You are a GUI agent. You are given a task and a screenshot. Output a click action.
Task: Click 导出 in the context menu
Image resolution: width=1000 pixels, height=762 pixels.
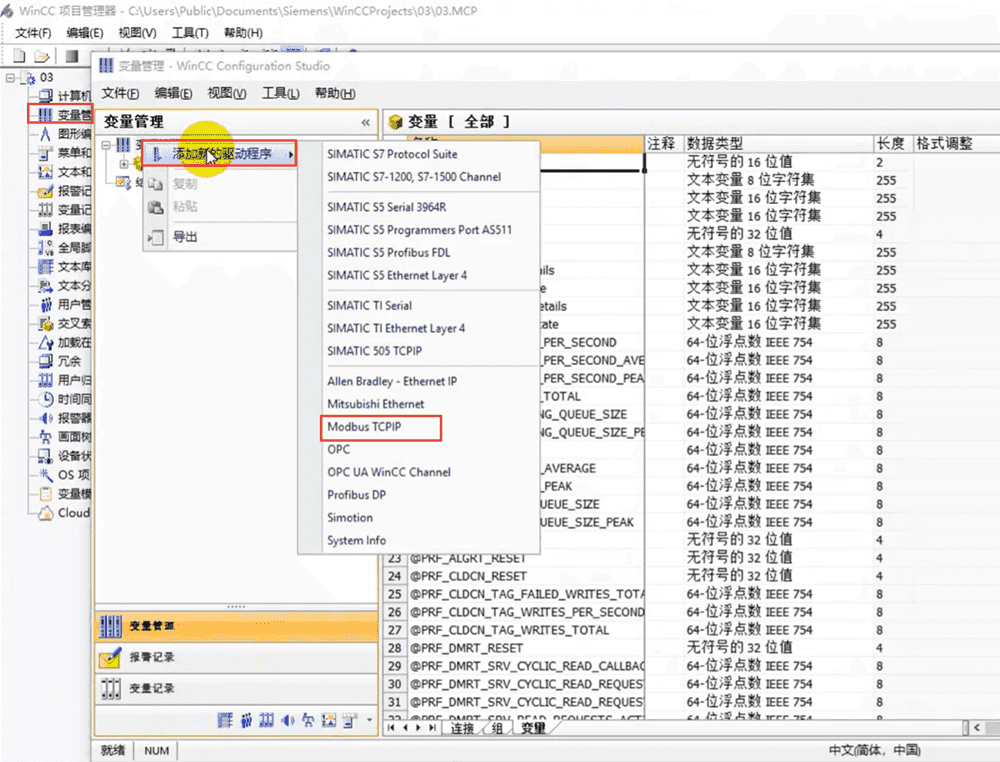(x=185, y=237)
